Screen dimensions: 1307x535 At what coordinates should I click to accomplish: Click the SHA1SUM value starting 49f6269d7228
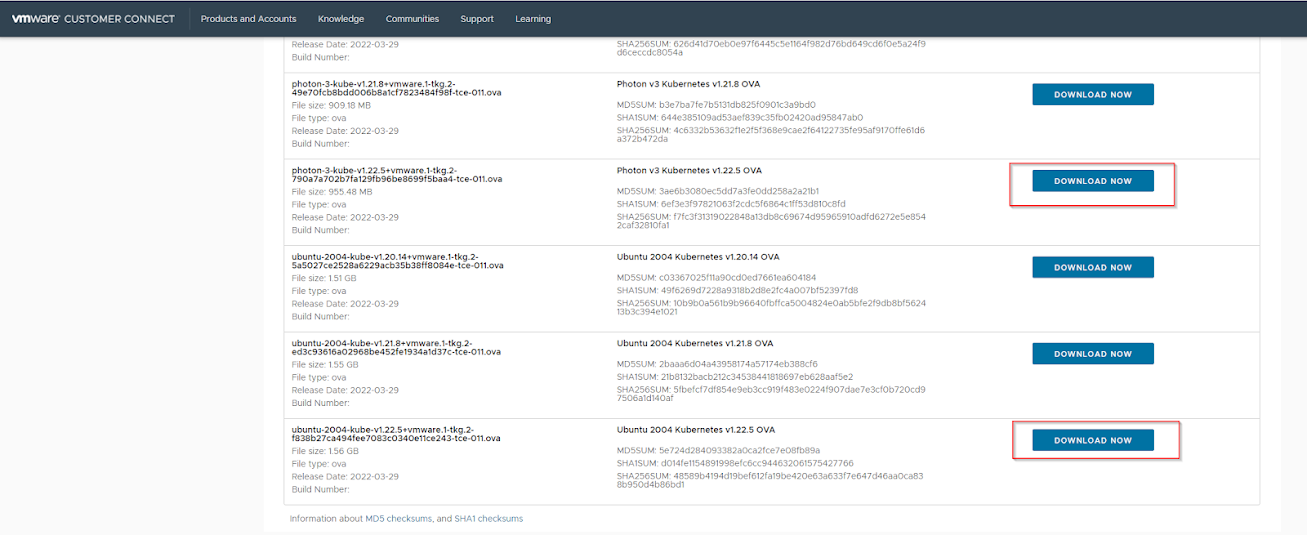point(759,290)
